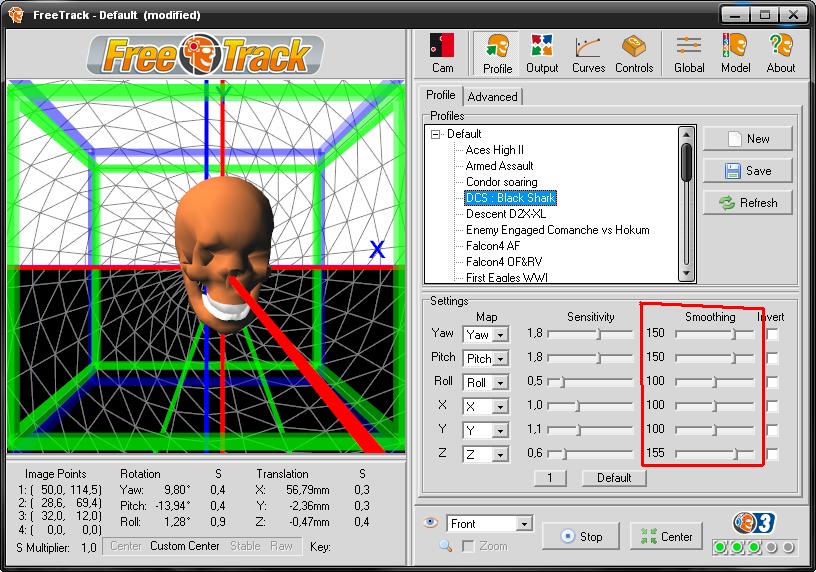Click the Stop tracking button
This screenshot has width=816, height=572.
coord(580,536)
